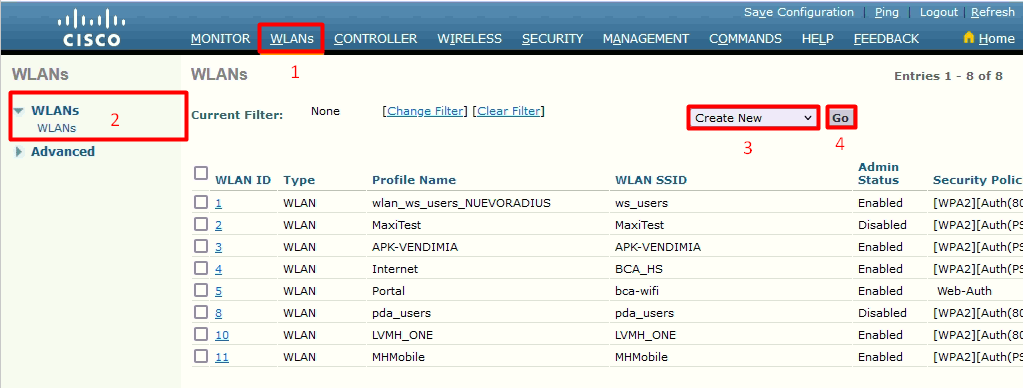Open WLAN ID 1 link

pyautogui.click(x=219, y=203)
